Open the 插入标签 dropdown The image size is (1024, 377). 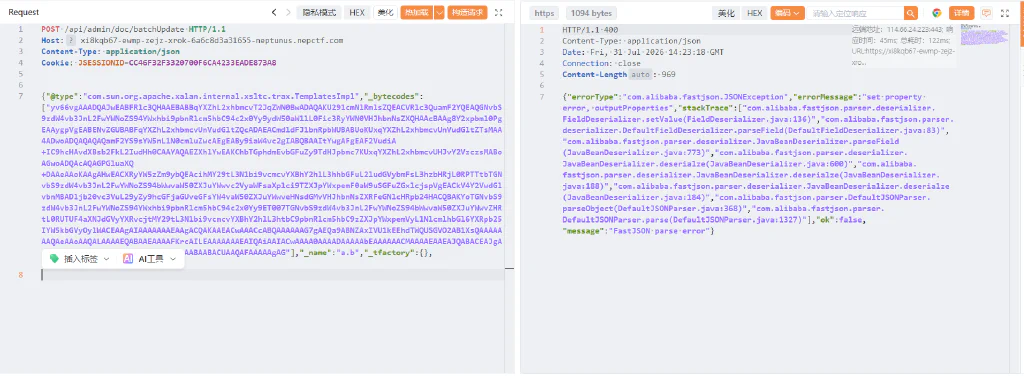tap(80, 259)
